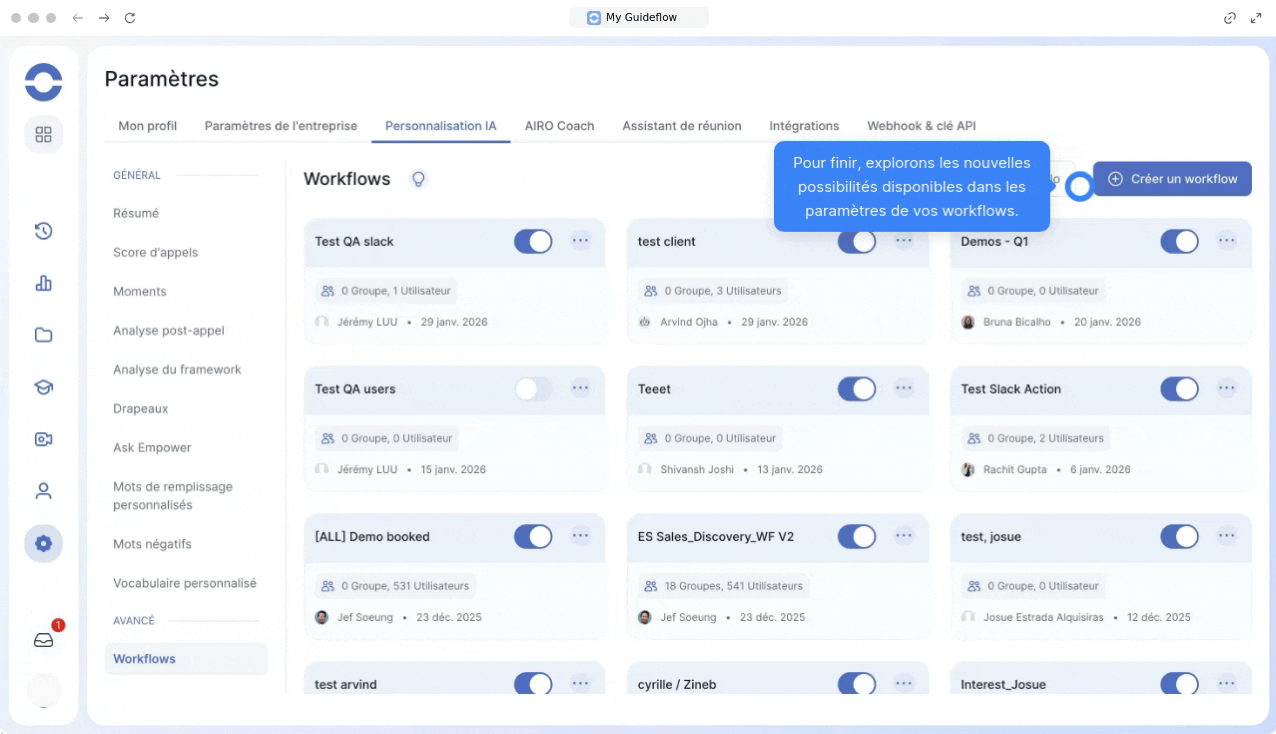Open three-dot menu for Demos - Q1

1227,241
